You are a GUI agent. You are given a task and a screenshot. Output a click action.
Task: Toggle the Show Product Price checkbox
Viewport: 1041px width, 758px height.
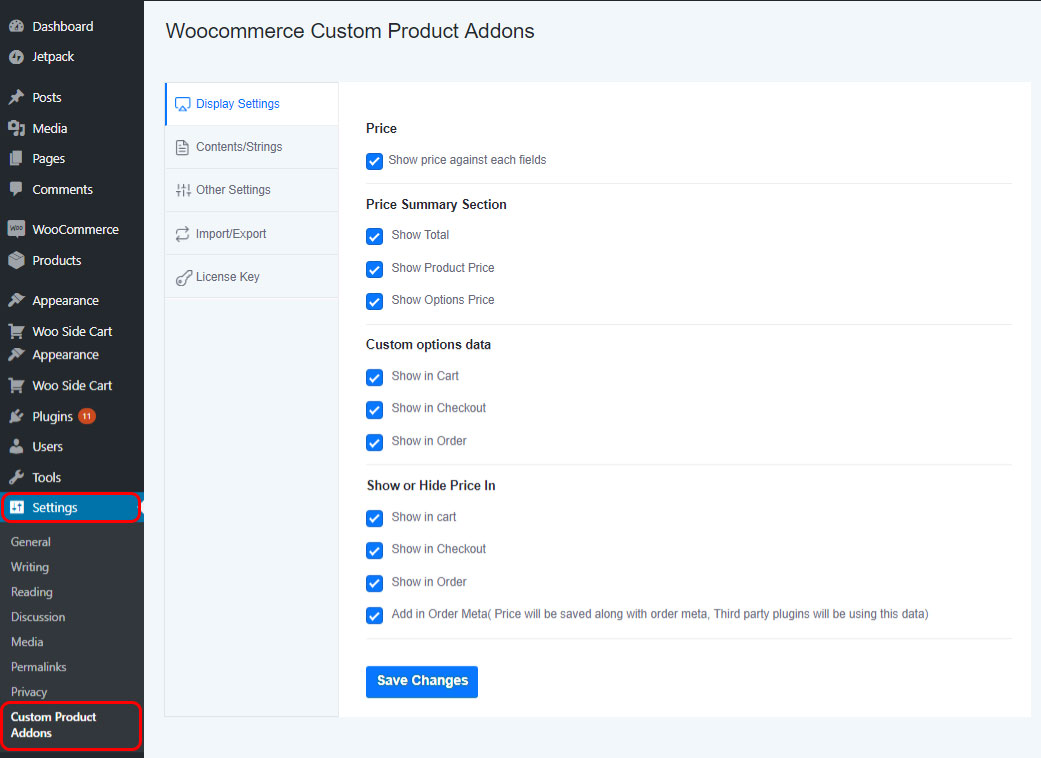(x=374, y=269)
